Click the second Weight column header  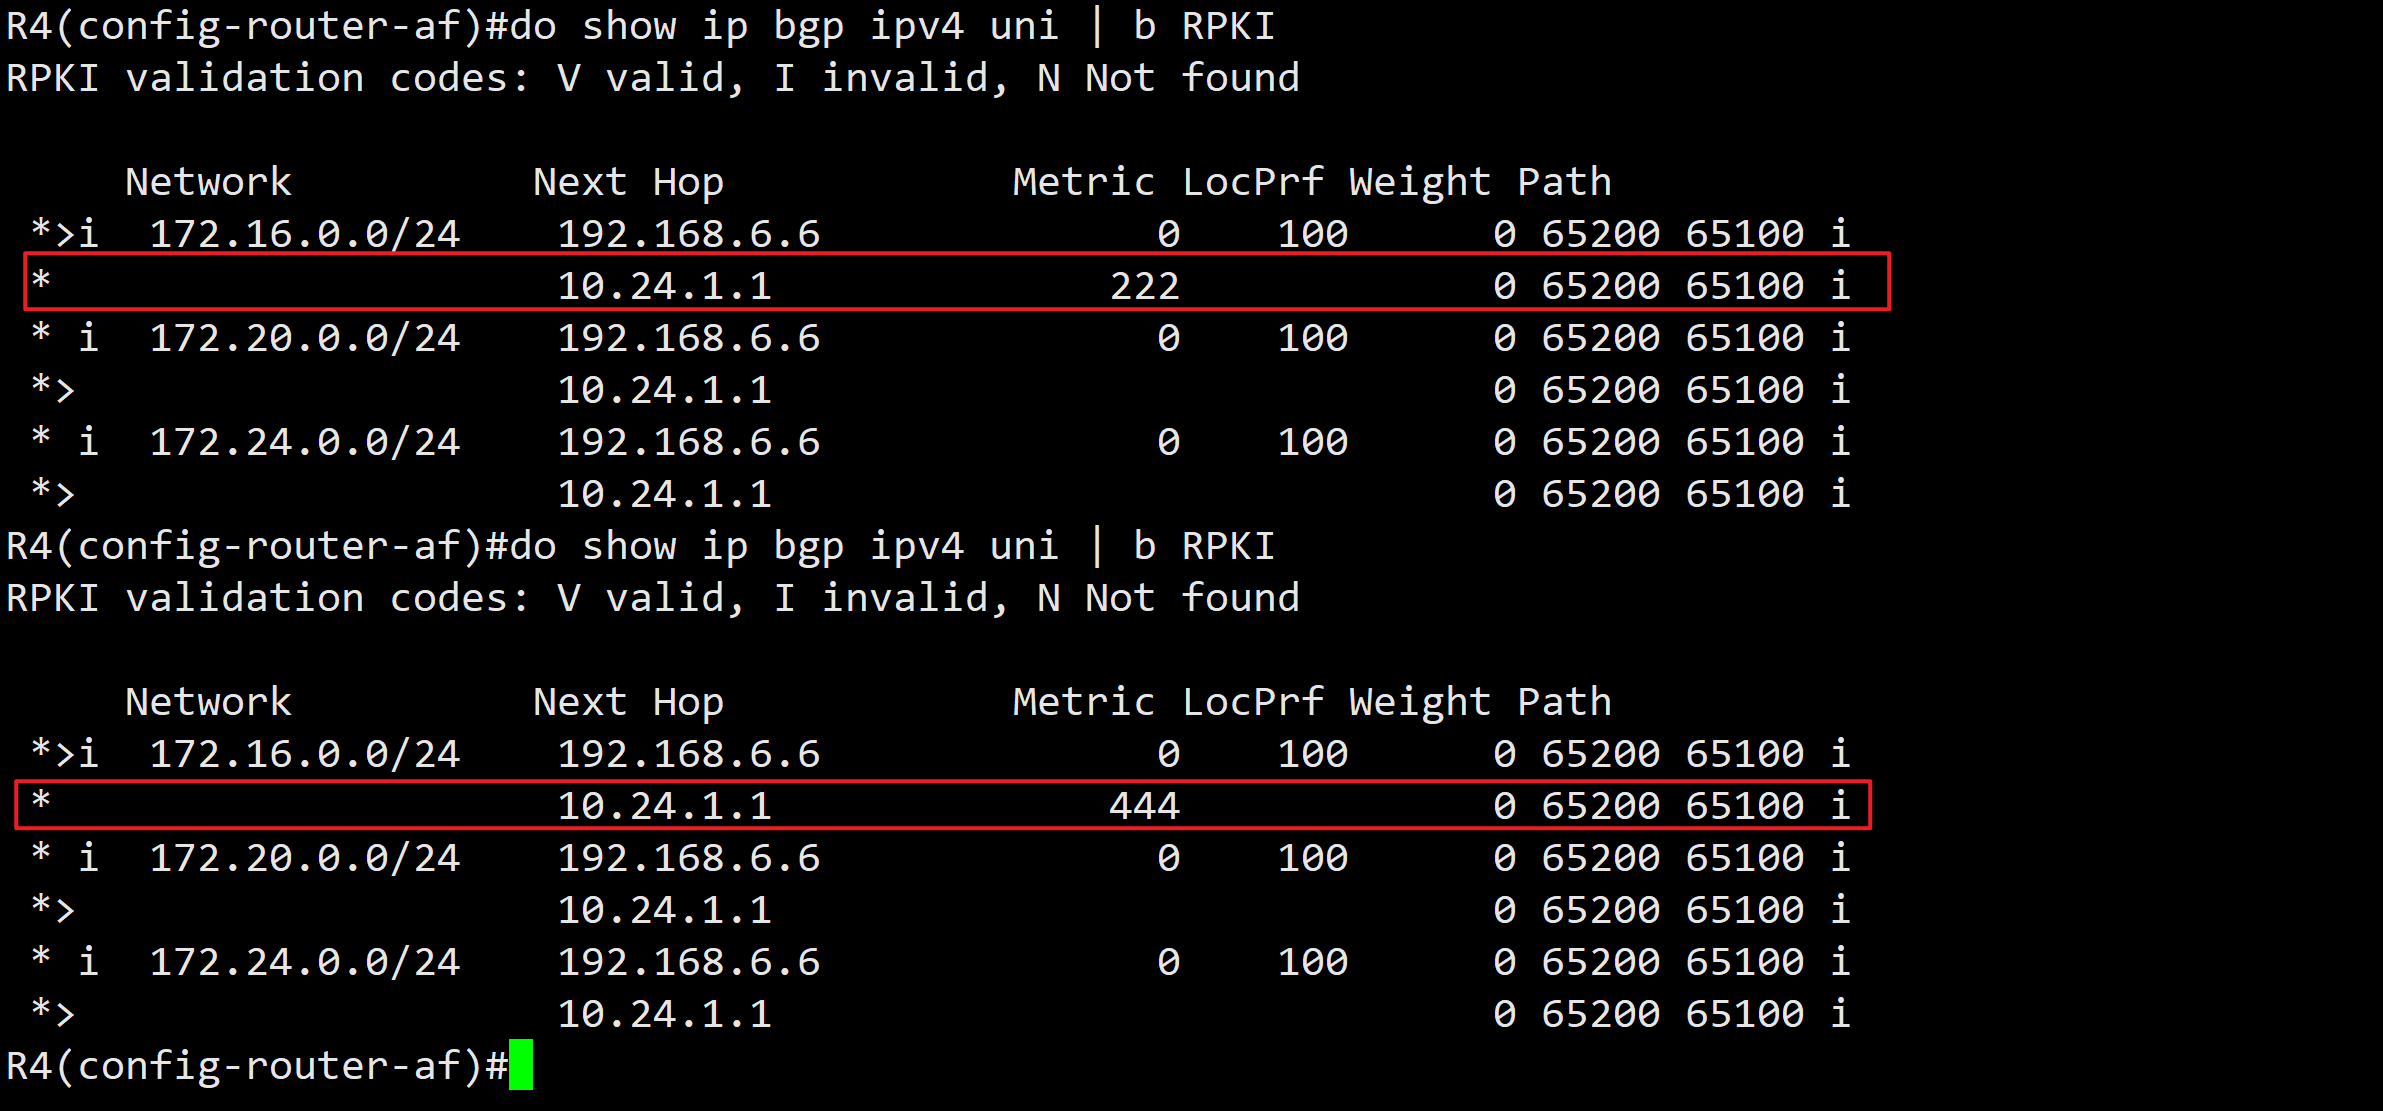click(1419, 702)
